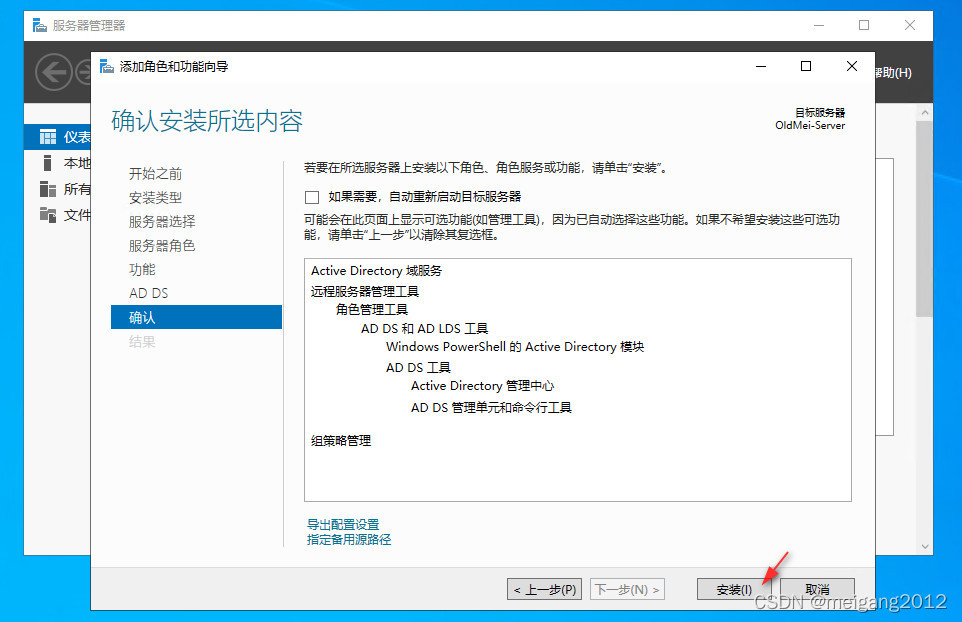The width and height of the screenshot is (962, 622).
Task: Select 服务器角色 wizard step
Action: (x=162, y=245)
